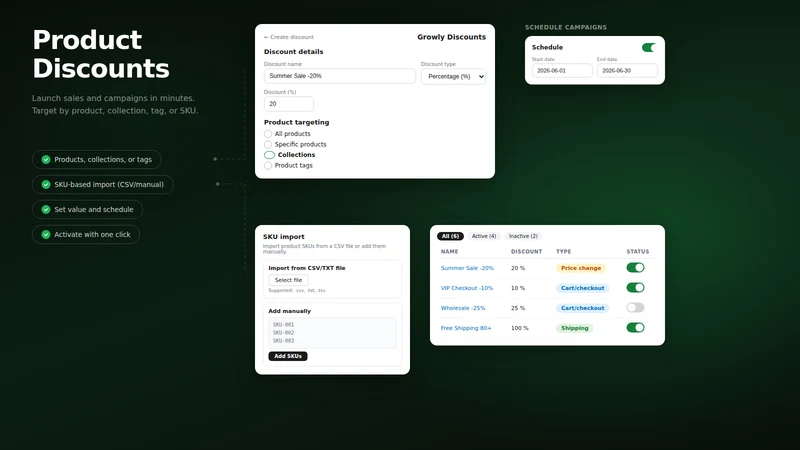Viewport: 800px width, 450px height.
Task: Toggle status switch for Free Shipping 80+
Action: pyautogui.click(x=635, y=328)
